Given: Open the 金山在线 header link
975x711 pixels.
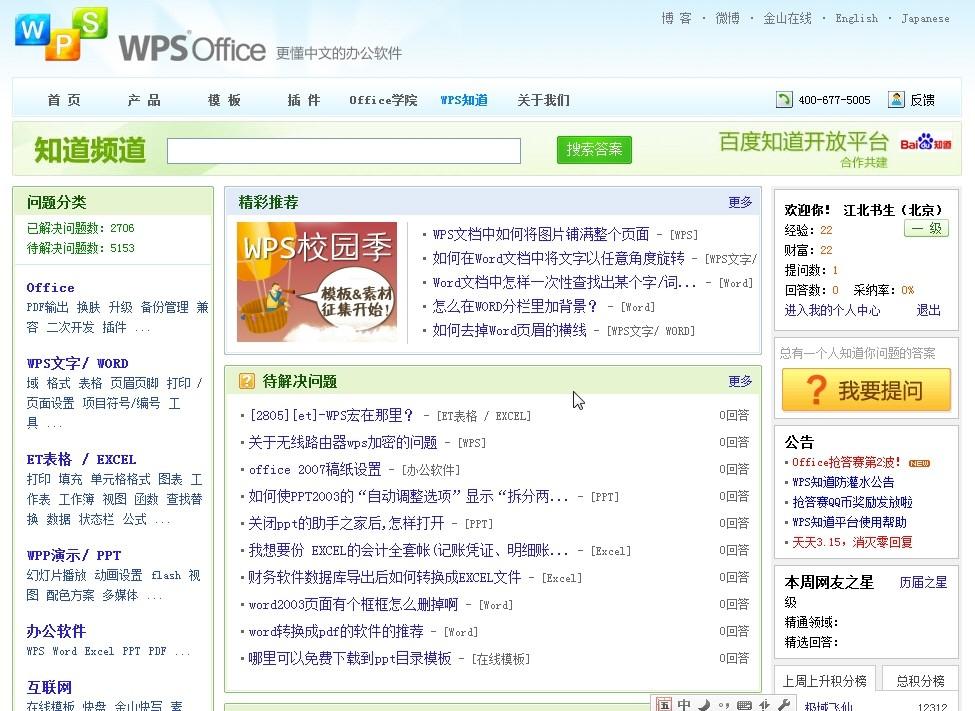Looking at the screenshot, I should 787,19.
